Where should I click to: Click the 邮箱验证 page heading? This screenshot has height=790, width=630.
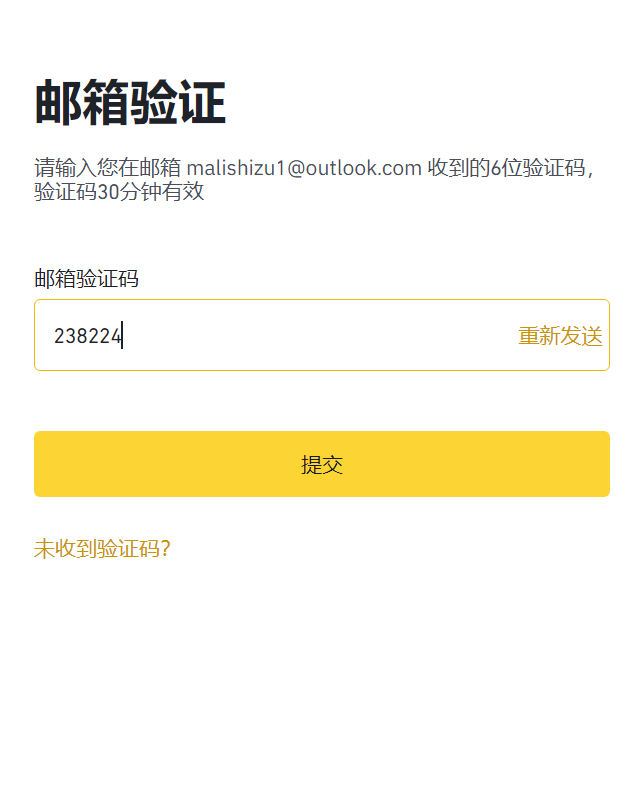pos(130,103)
